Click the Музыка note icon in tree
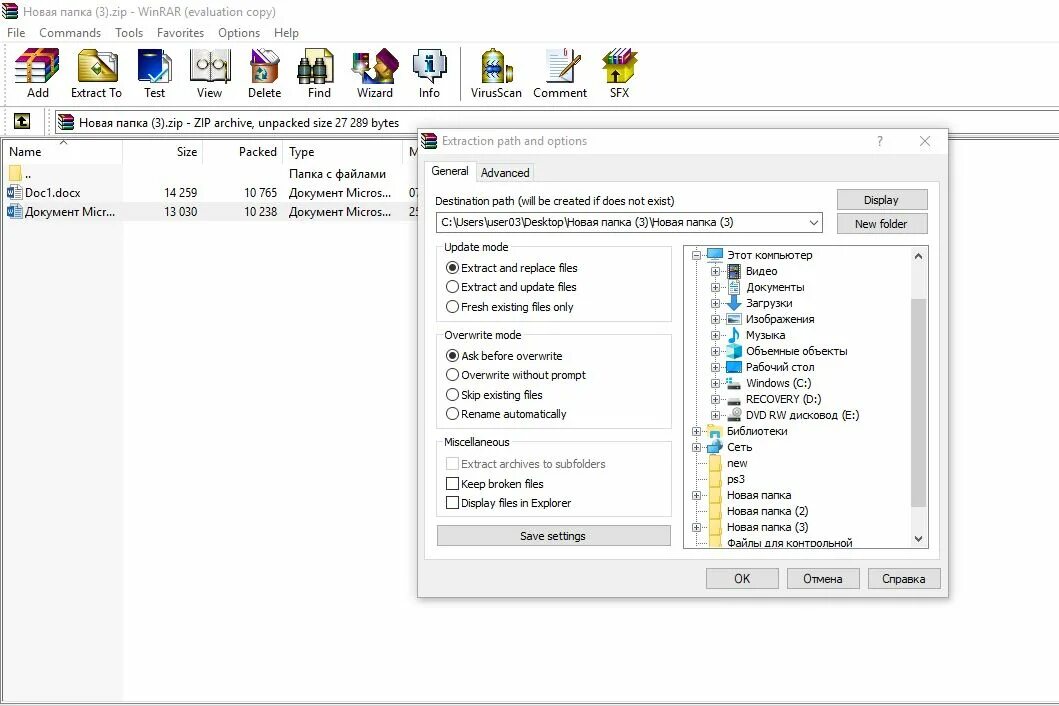 (x=734, y=335)
